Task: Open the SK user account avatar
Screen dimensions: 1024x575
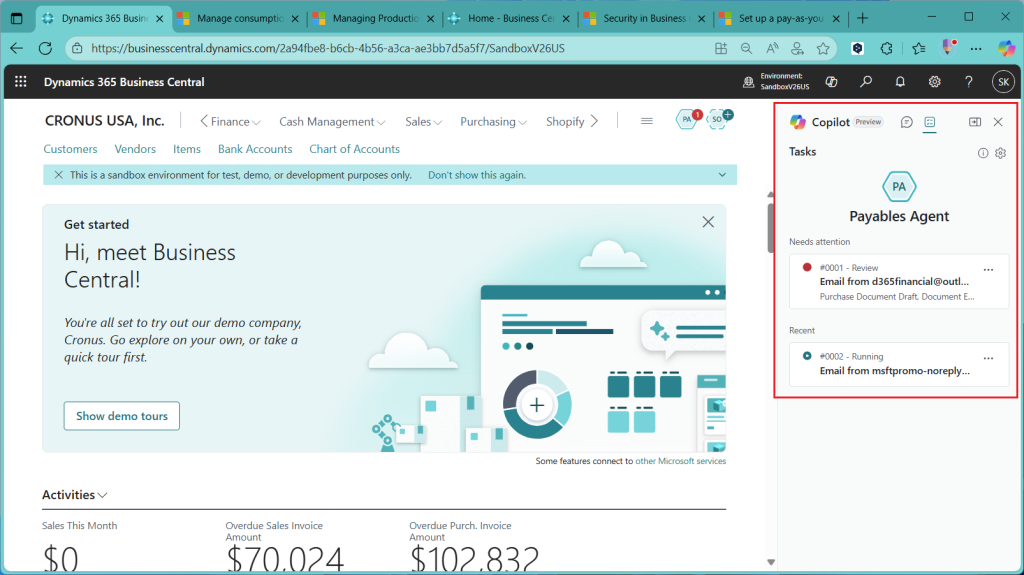Action: [x=1003, y=82]
